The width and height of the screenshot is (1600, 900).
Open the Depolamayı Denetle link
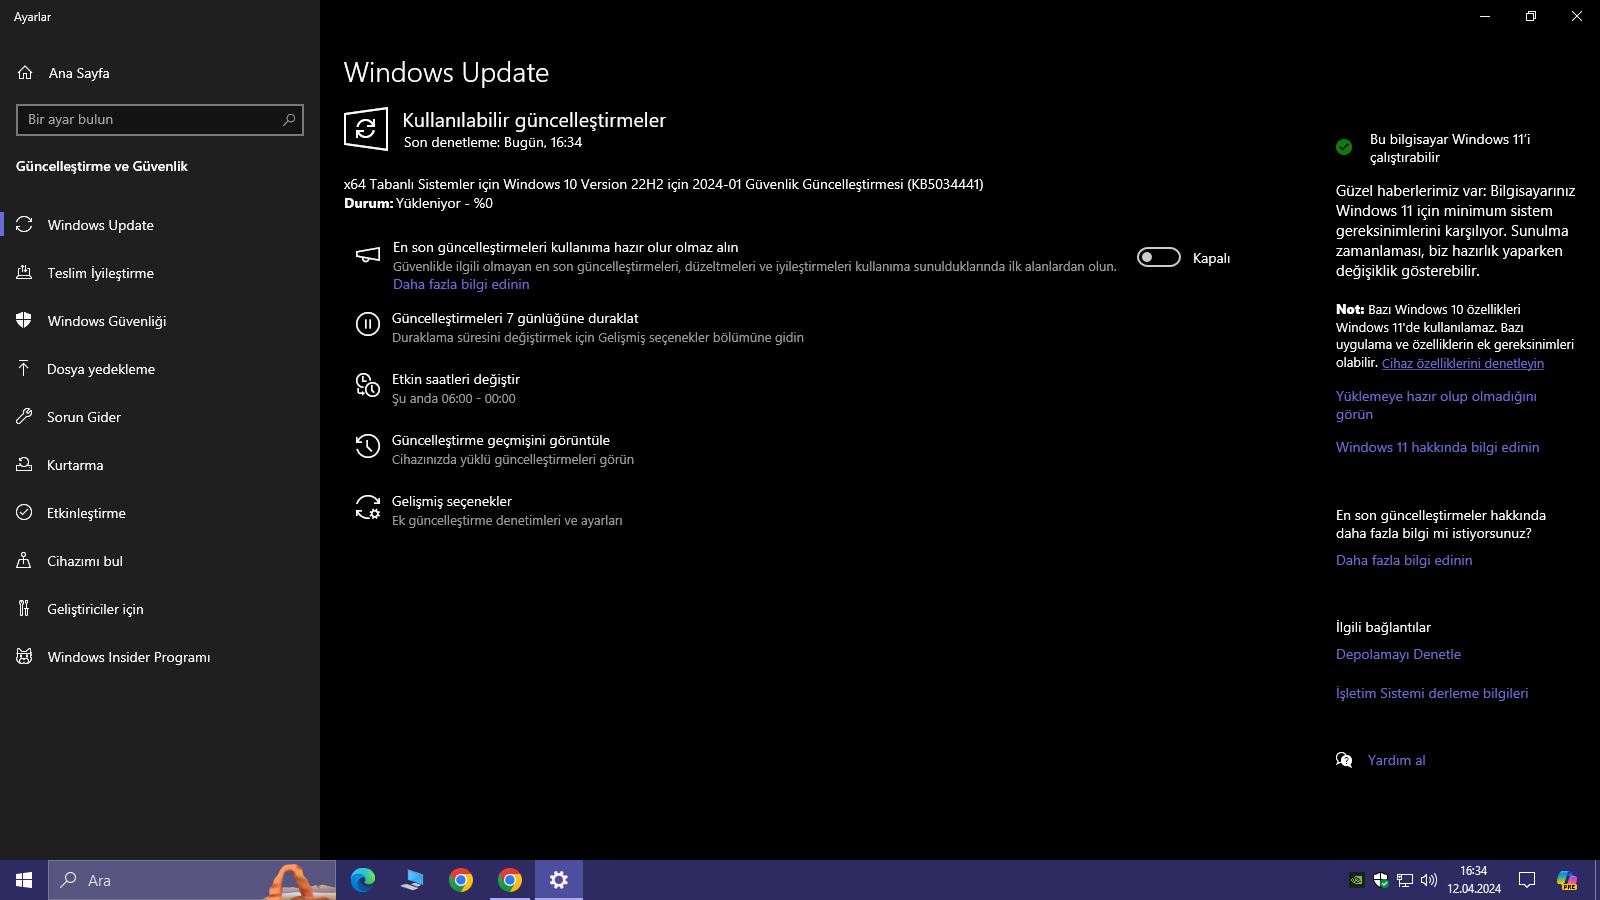point(1398,654)
